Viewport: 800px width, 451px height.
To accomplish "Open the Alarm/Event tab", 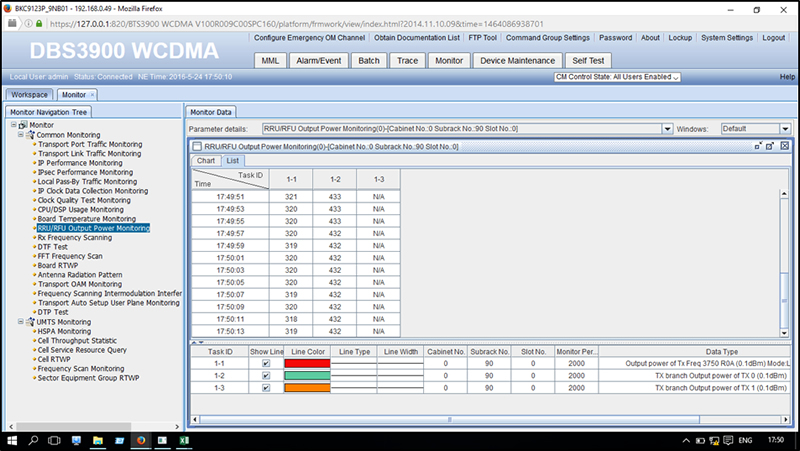I will [319, 61].
